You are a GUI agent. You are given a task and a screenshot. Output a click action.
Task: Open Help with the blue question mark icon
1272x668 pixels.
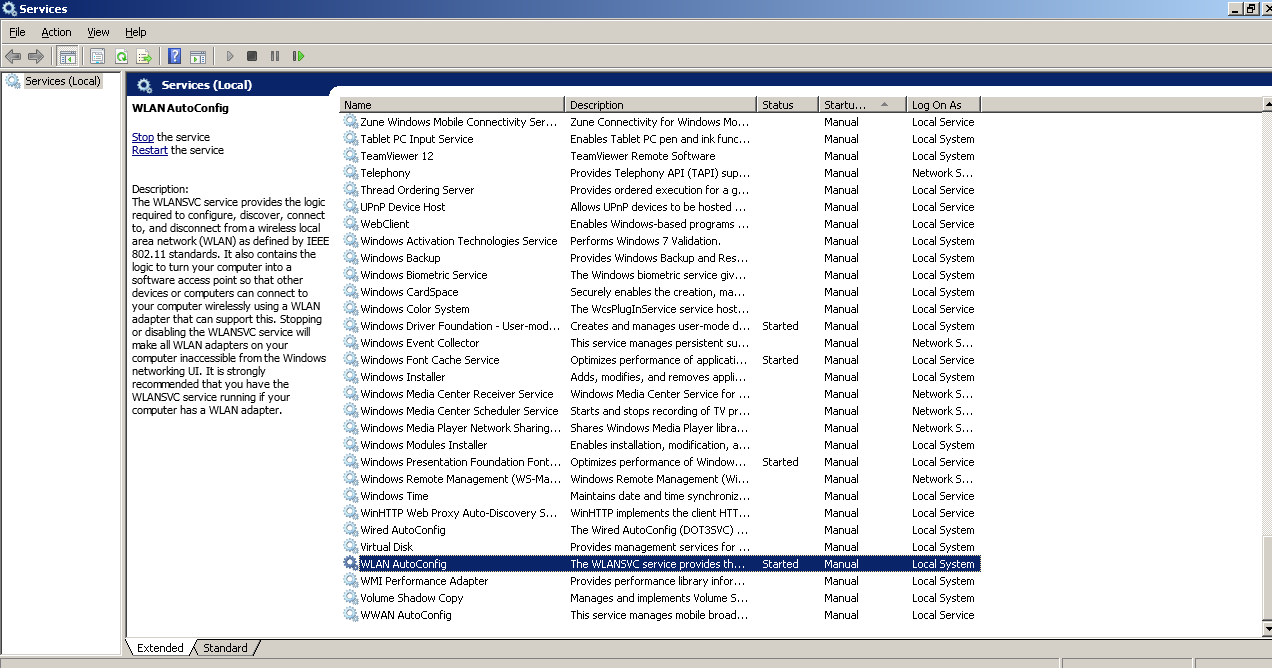(175, 56)
